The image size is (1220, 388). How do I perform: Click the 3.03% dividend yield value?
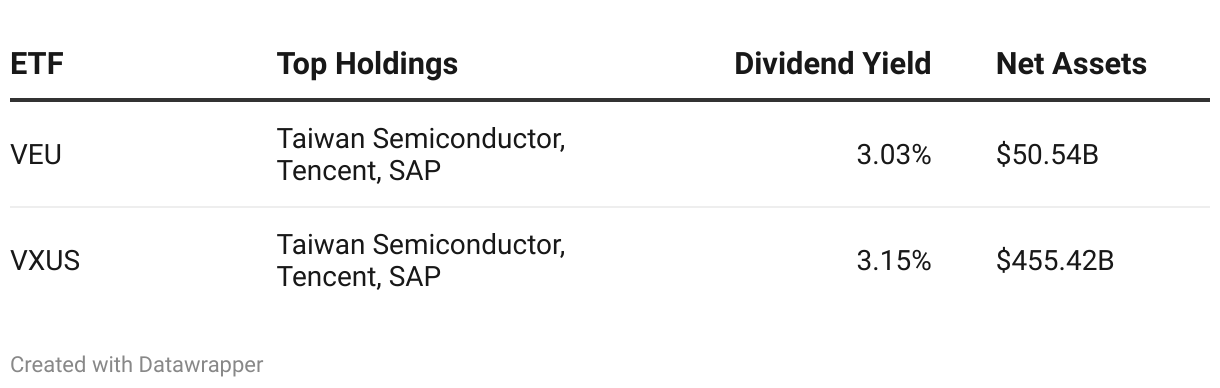coord(894,155)
